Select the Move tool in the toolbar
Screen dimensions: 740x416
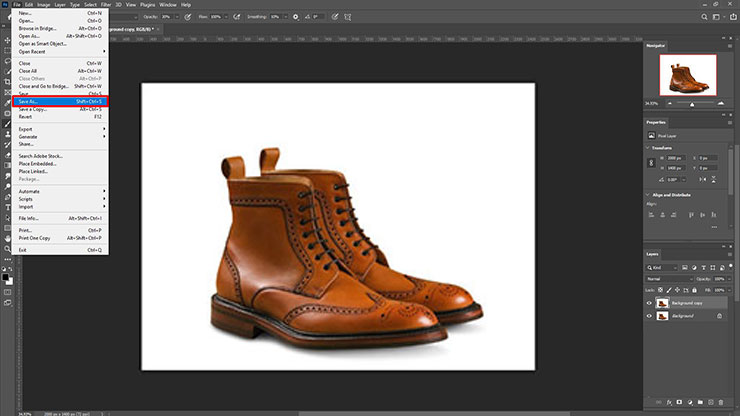point(7,40)
